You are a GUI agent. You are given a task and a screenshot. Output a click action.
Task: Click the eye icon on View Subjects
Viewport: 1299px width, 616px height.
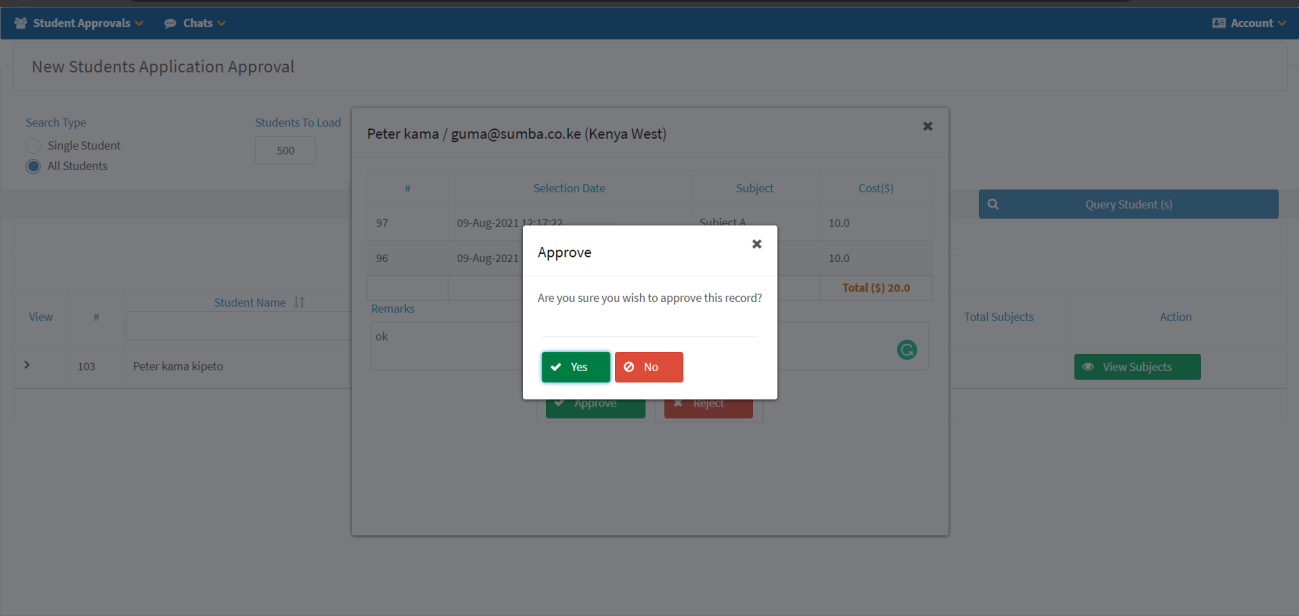(x=1088, y=367)
